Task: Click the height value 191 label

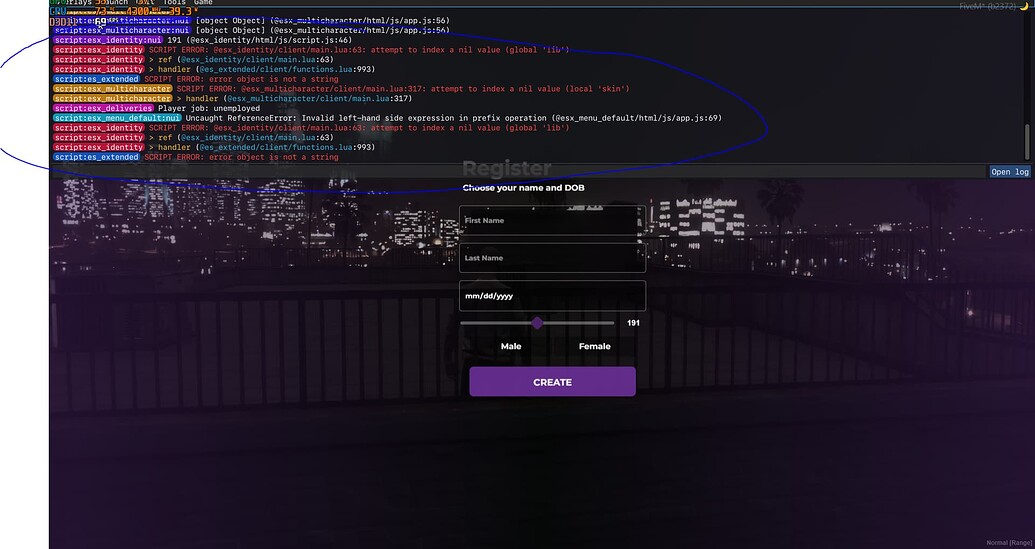Action: tap(633, 323)
